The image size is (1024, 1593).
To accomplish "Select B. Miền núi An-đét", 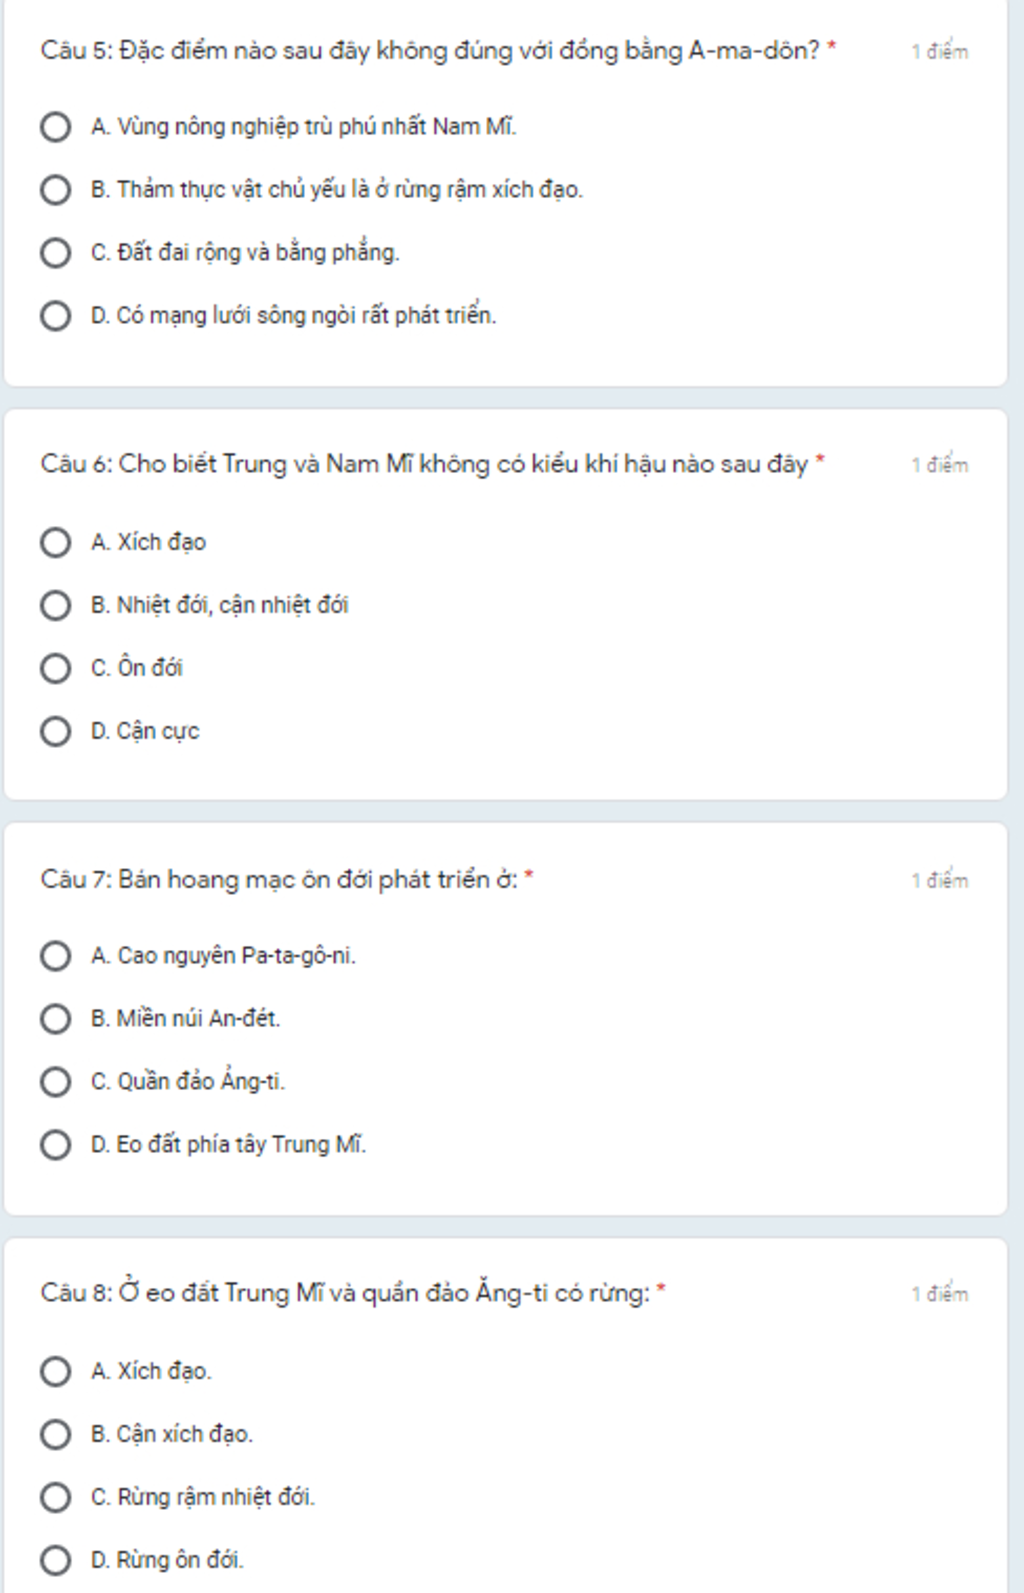I will [55, 1019].
